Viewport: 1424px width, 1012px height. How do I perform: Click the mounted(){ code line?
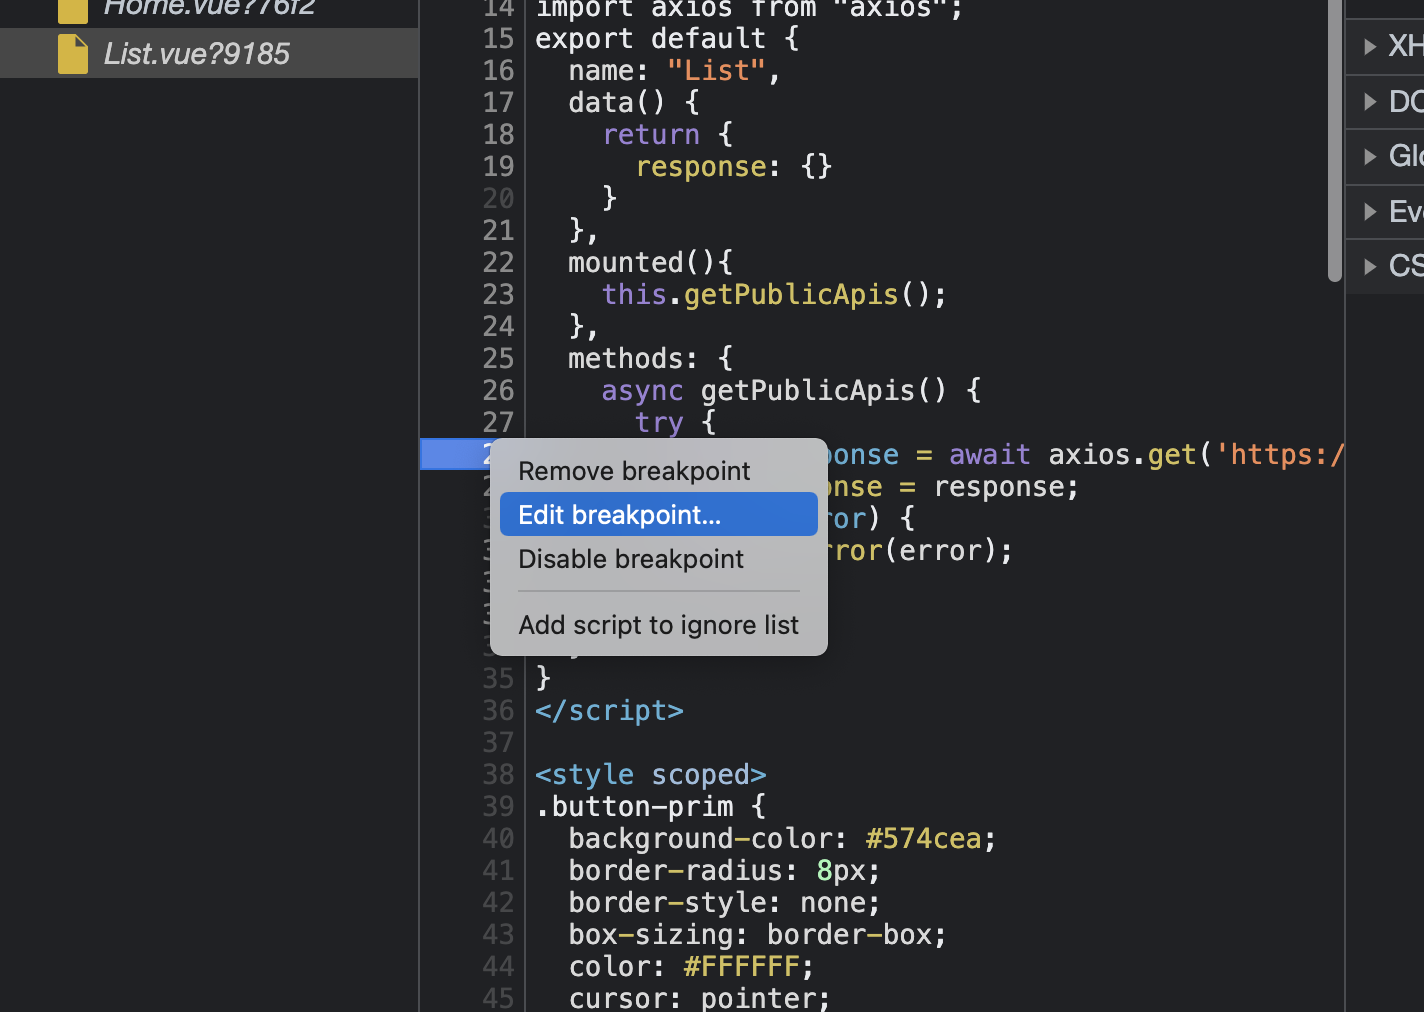[x=650, y=262]
